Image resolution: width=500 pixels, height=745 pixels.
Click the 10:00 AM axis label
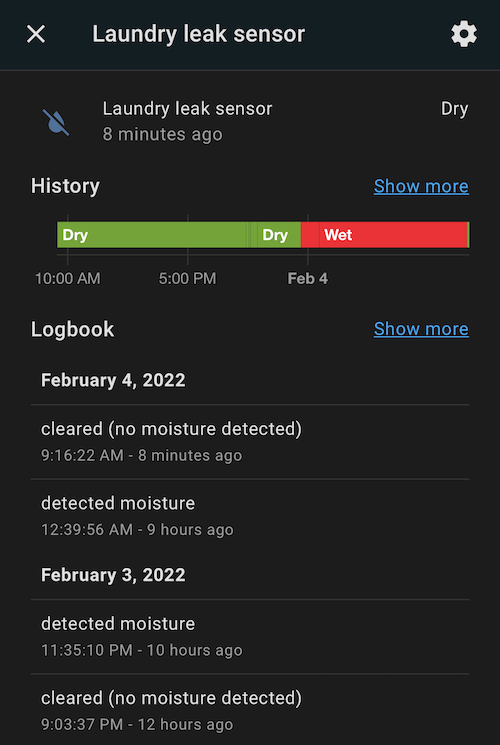point(67,278)
